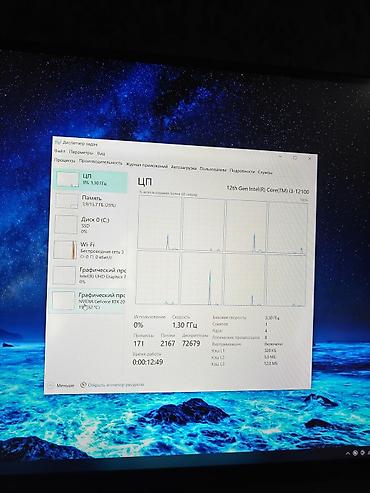Close the Task Manager window

310,158
